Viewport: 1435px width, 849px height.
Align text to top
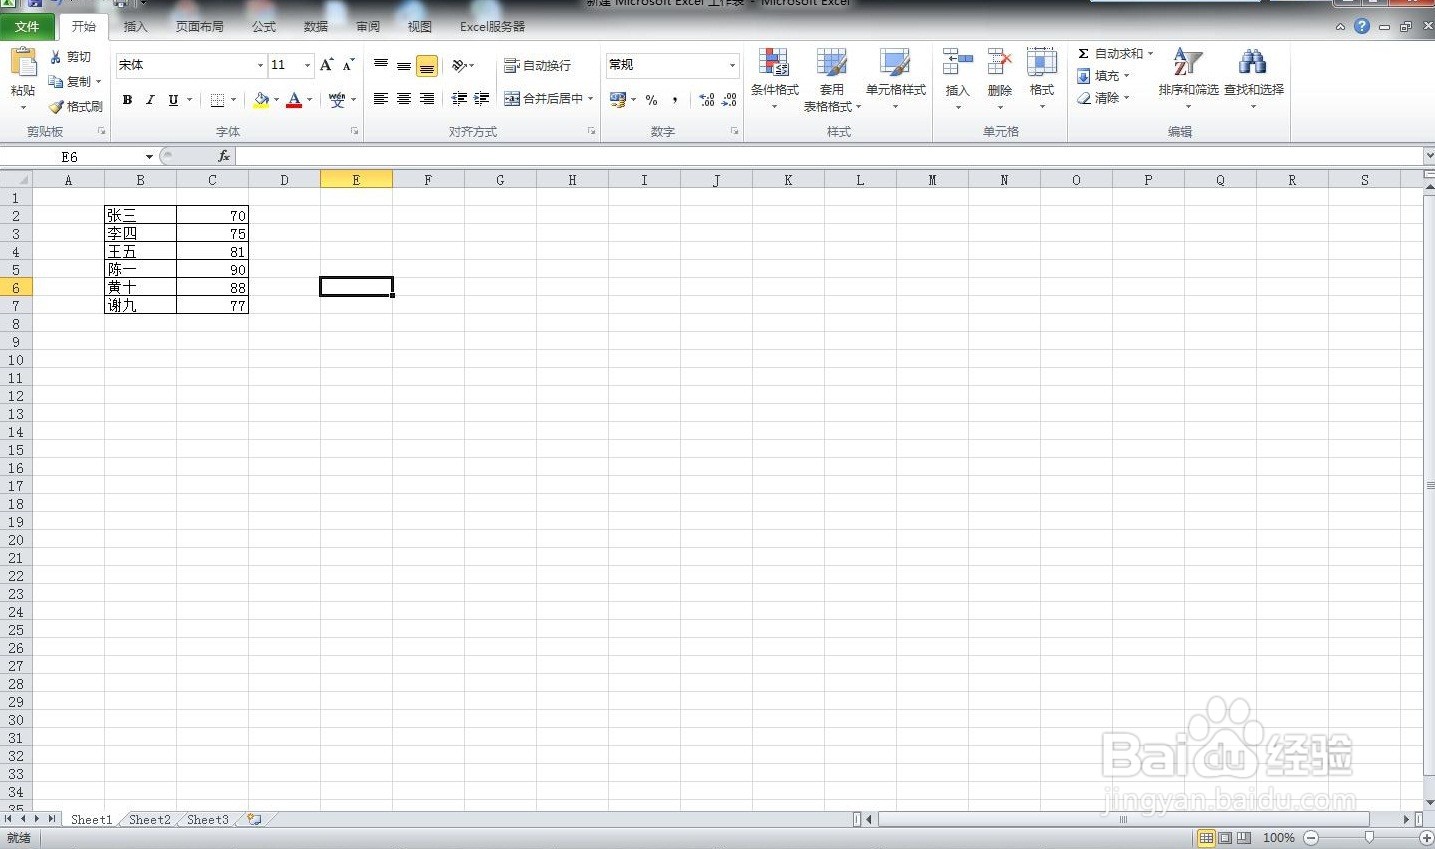pyautogui.click(x=381, y=65)
